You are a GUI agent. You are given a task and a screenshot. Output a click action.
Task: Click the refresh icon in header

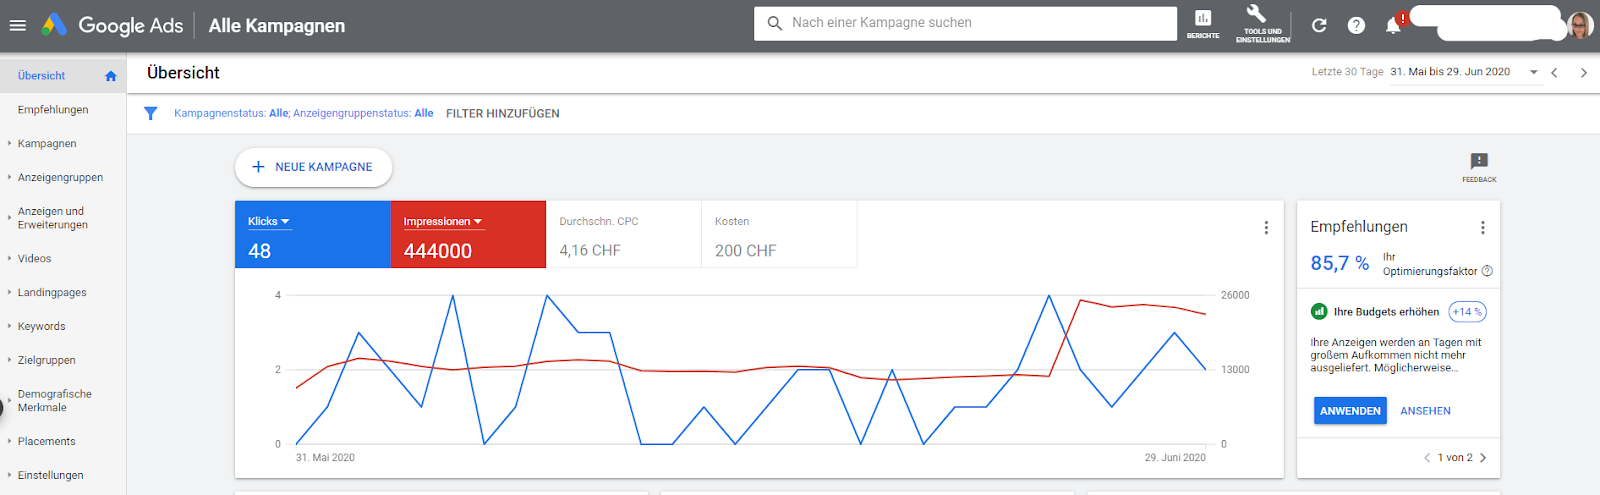1319,25
